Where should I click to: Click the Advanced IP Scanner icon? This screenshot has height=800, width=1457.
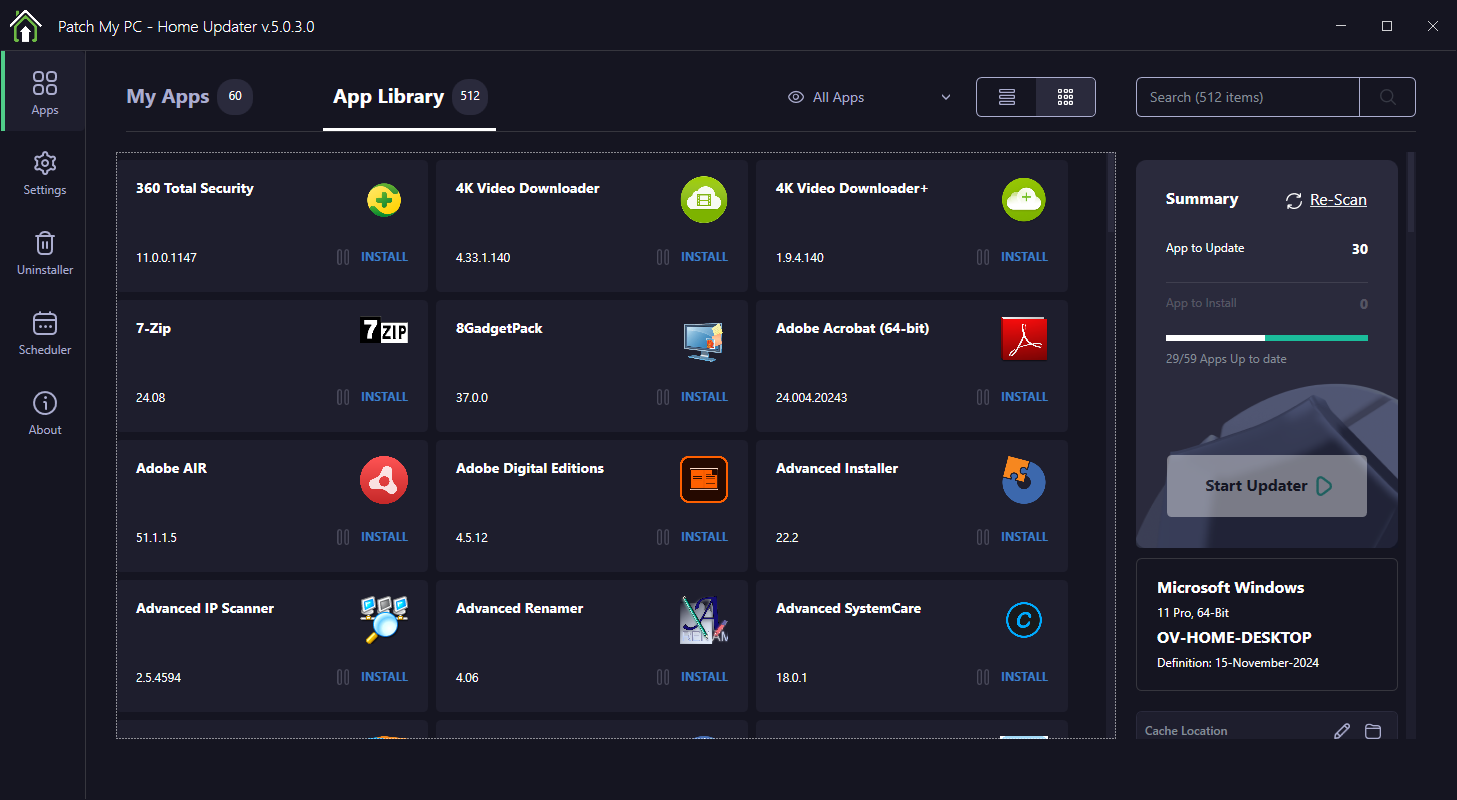384,619
